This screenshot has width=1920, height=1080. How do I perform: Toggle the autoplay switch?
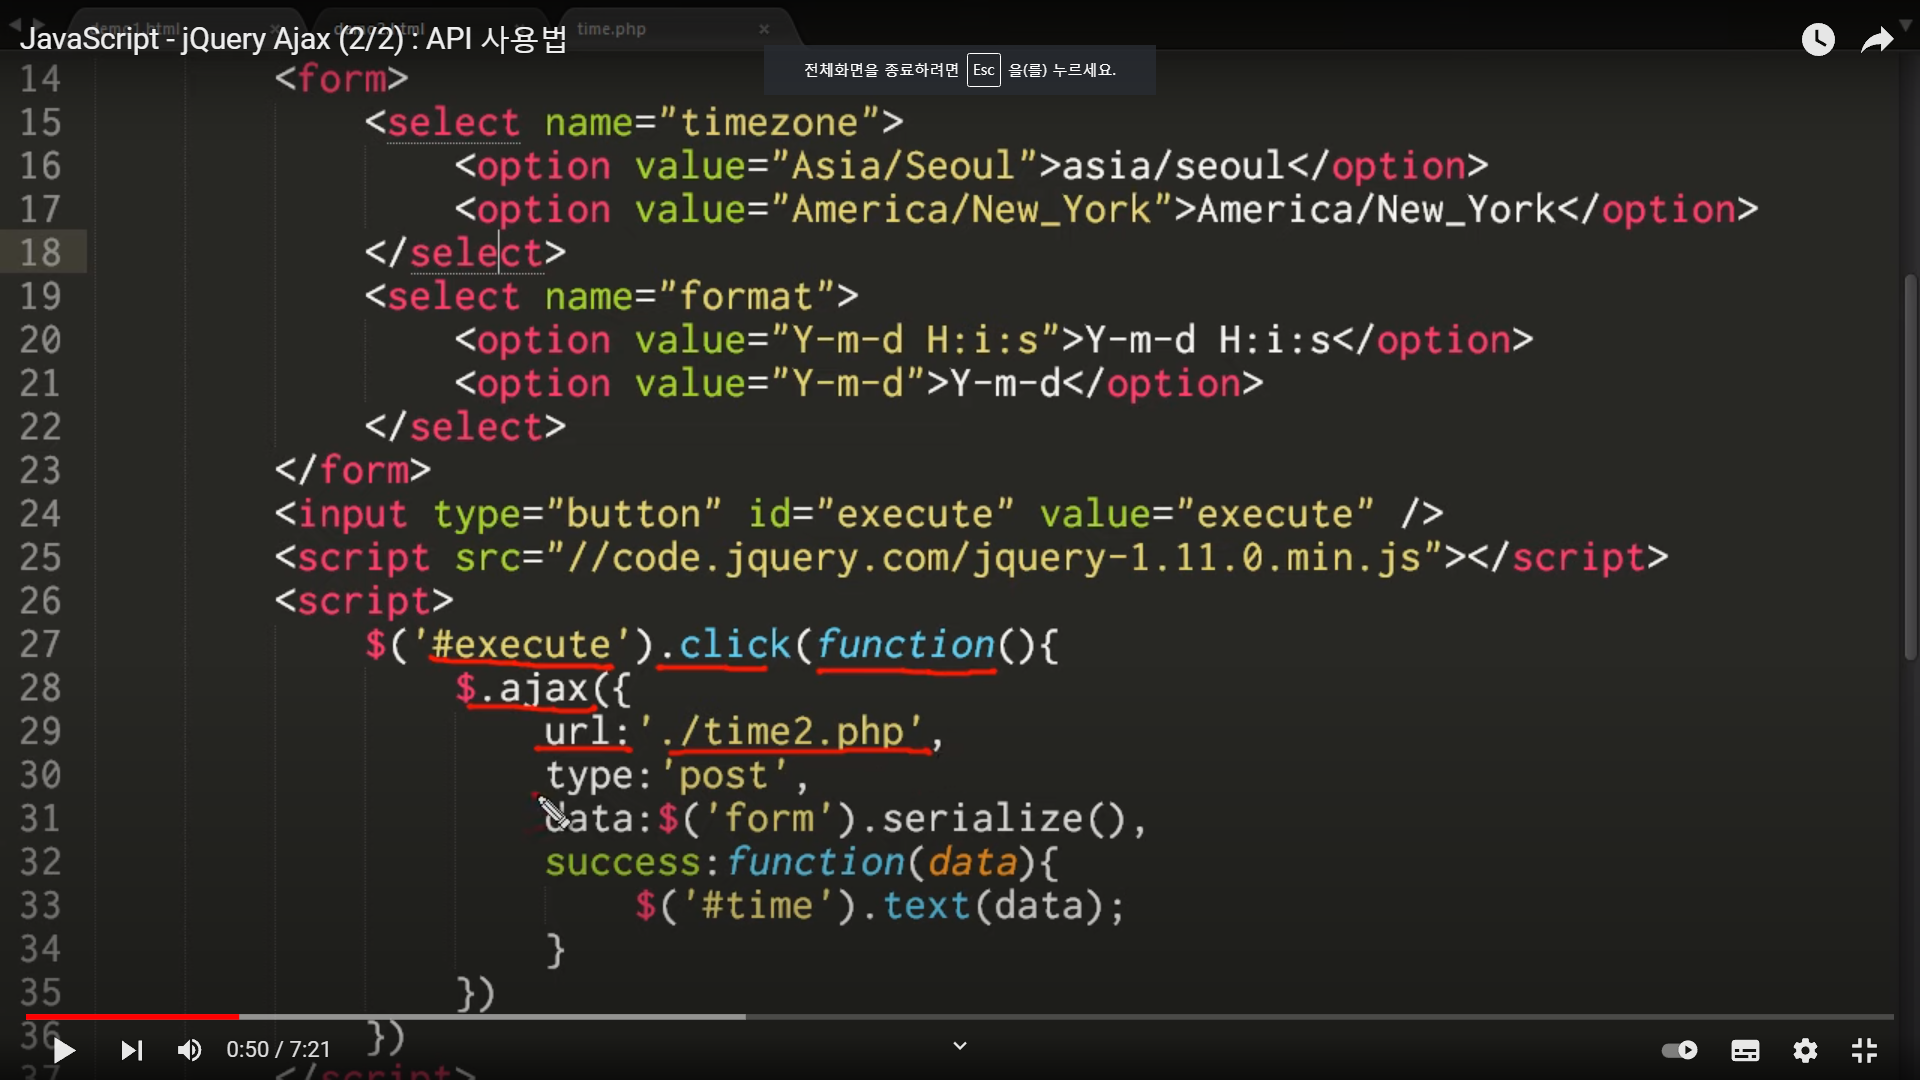tap(1680, 1050)
